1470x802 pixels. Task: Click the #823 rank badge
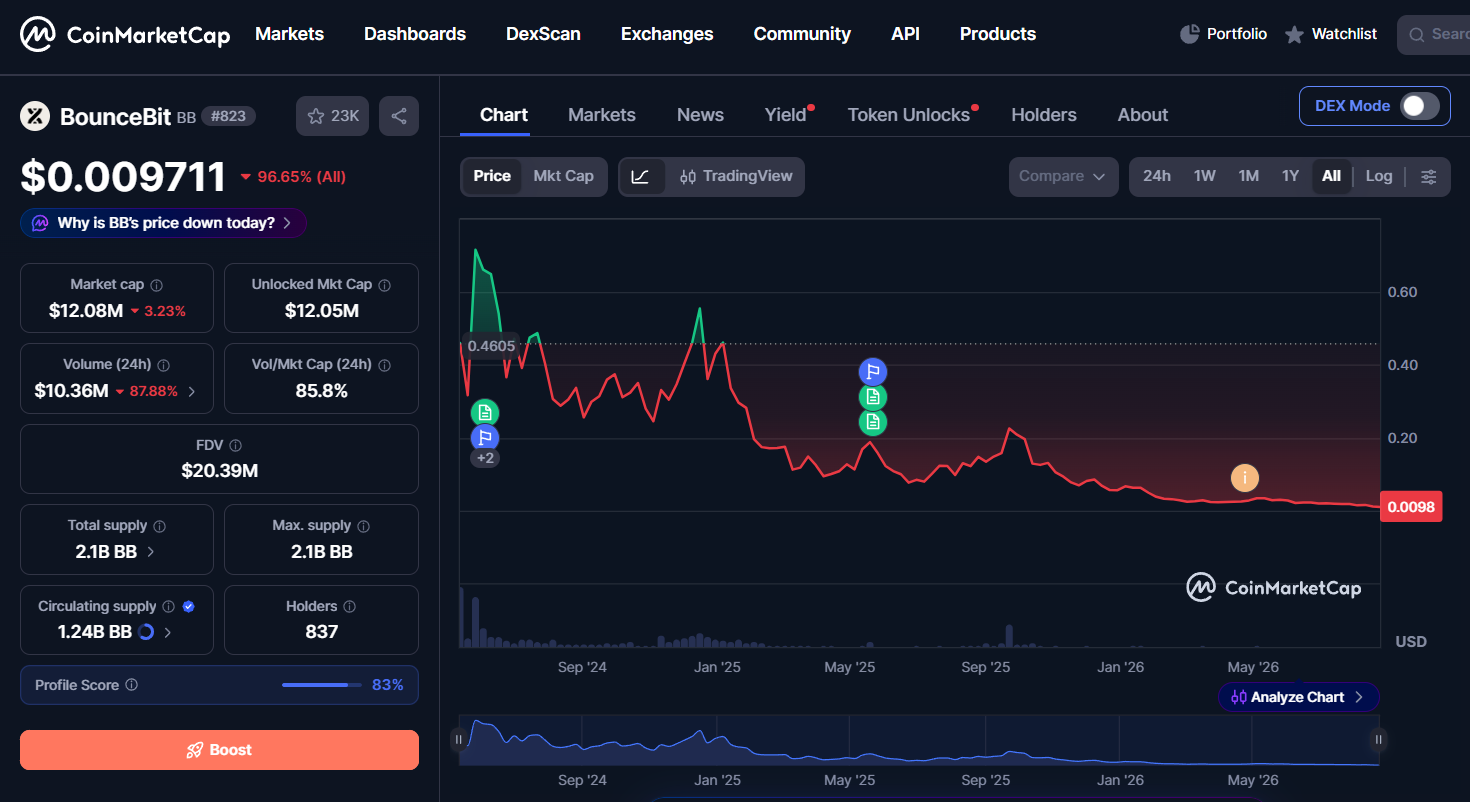pyautogui.click(x=229, y=116)
